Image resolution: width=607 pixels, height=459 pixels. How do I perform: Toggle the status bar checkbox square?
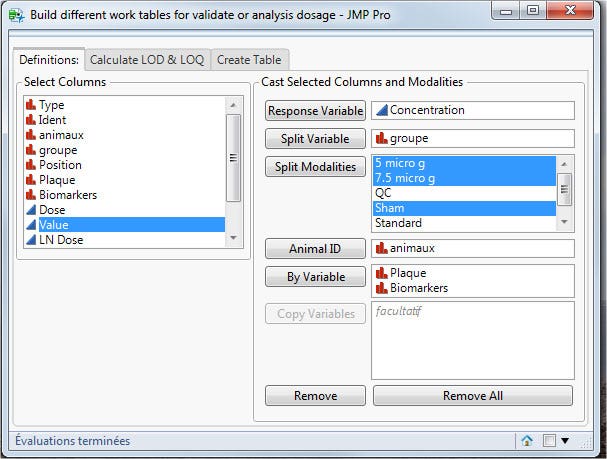pos(549,440)
